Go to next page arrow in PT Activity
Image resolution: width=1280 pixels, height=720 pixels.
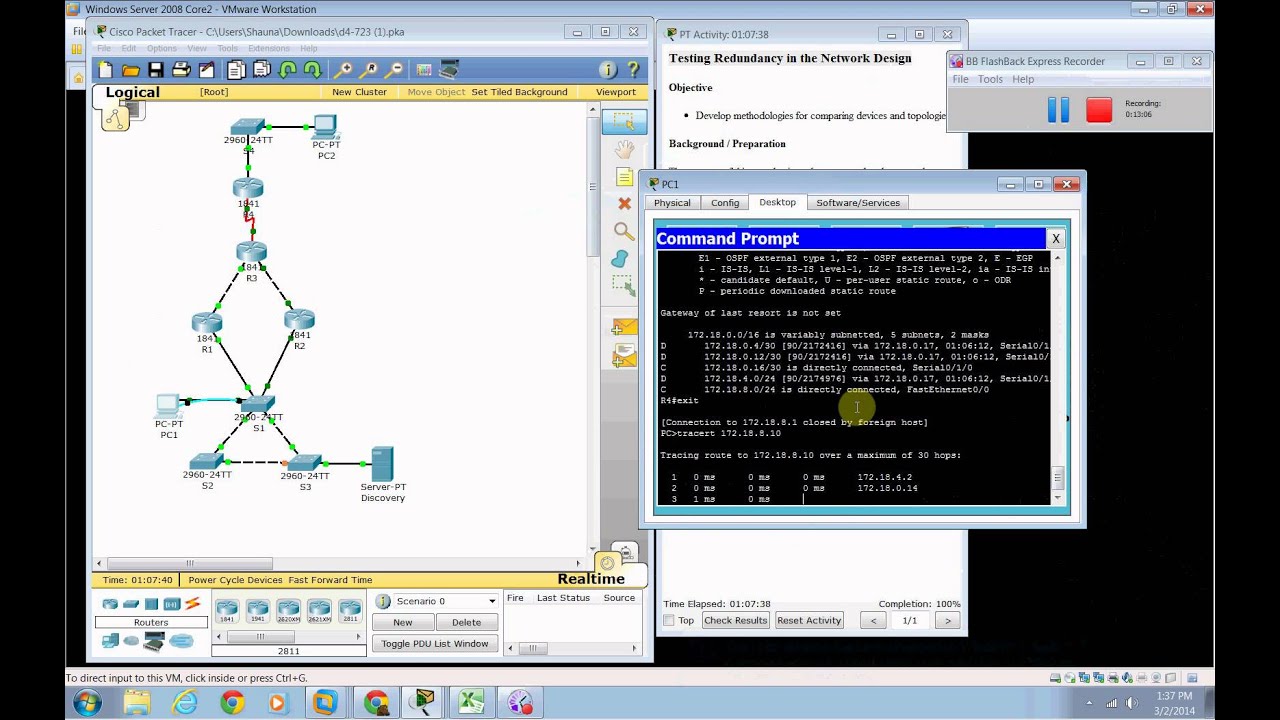tap(948, 620)
